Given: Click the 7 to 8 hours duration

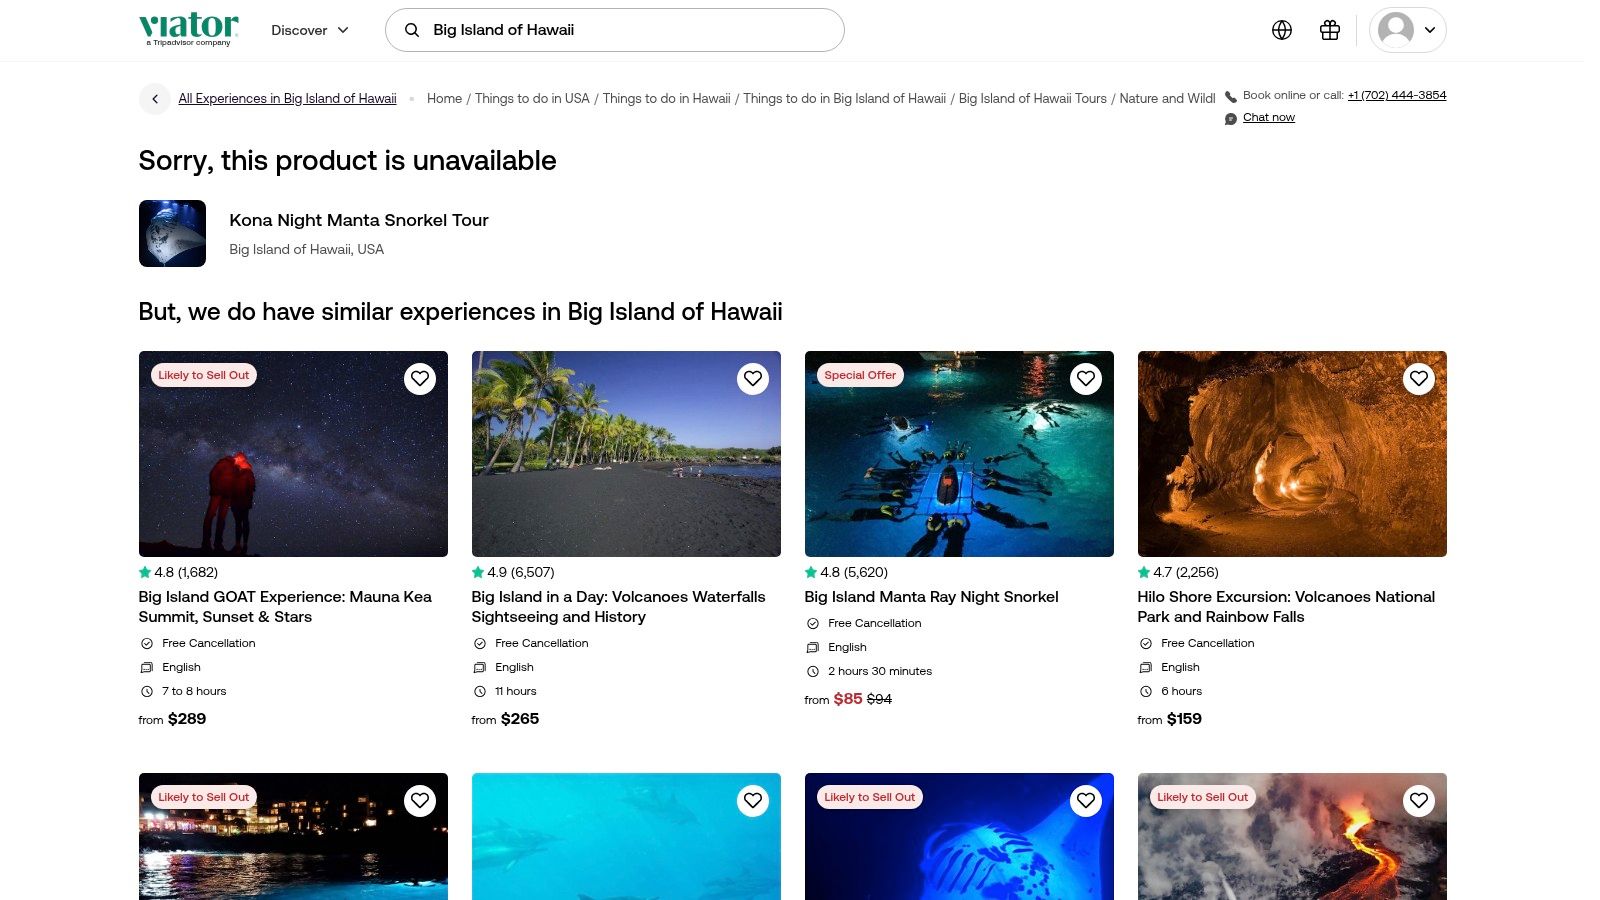Looking at the screenshot, I should [194, 691].
